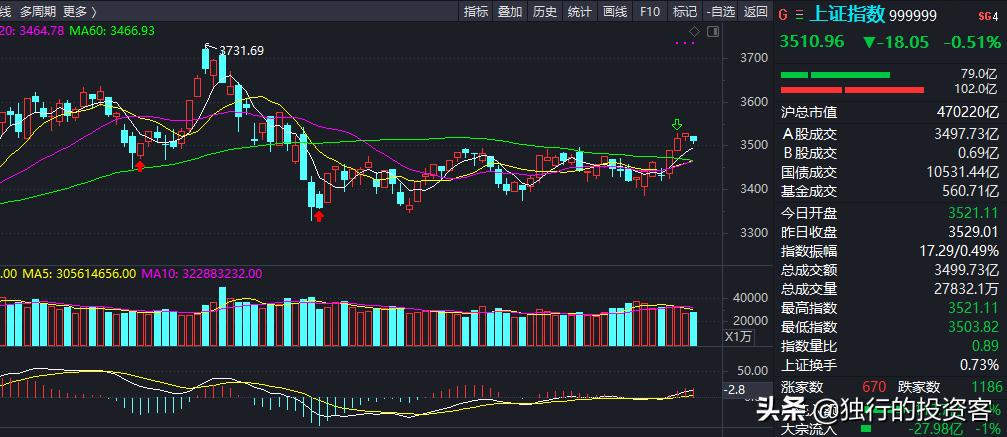1007x437 pixels.
Task: Open the 多周期 multi-period view
Action: [x=37, y=12]
